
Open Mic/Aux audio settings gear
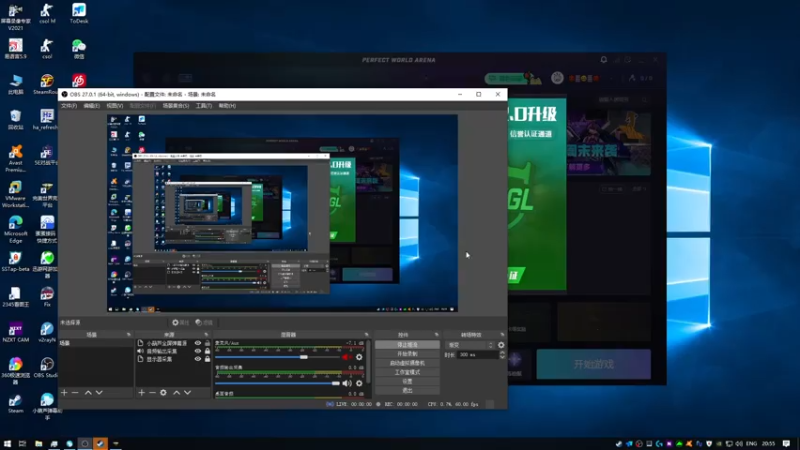pos(359,357)
